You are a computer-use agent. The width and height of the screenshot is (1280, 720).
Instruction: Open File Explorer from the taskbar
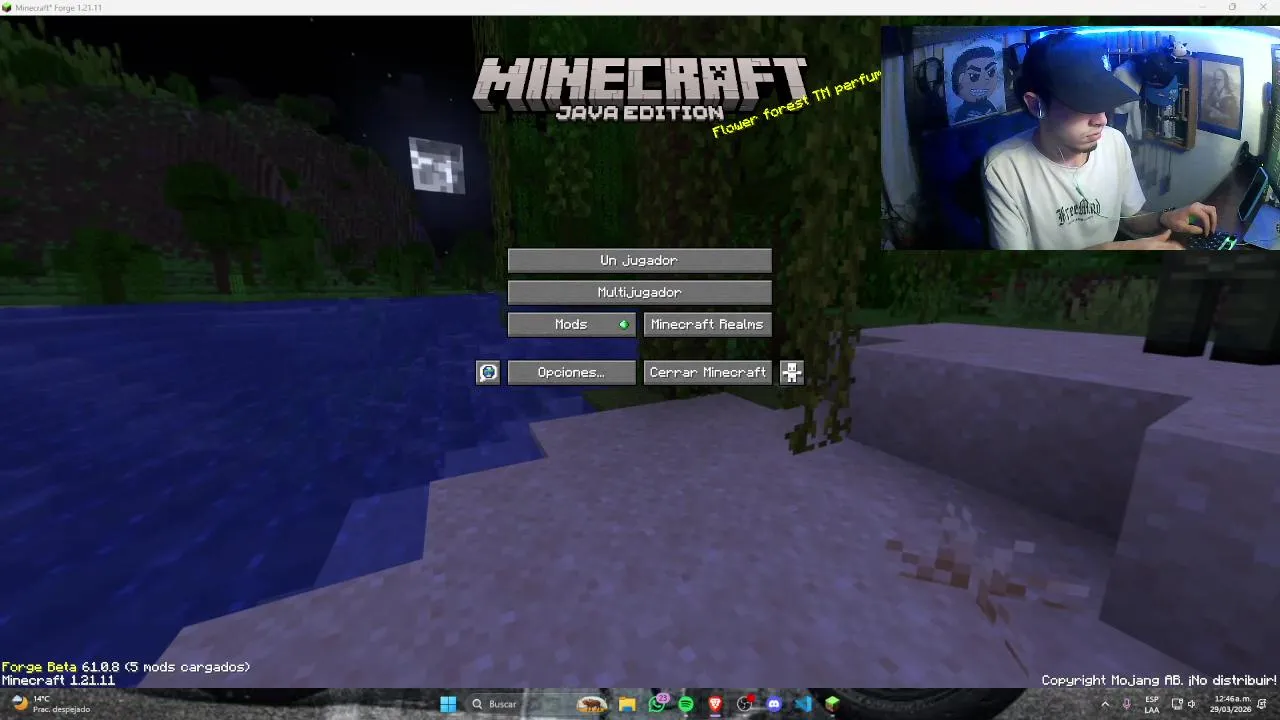[x=627, y=704]
